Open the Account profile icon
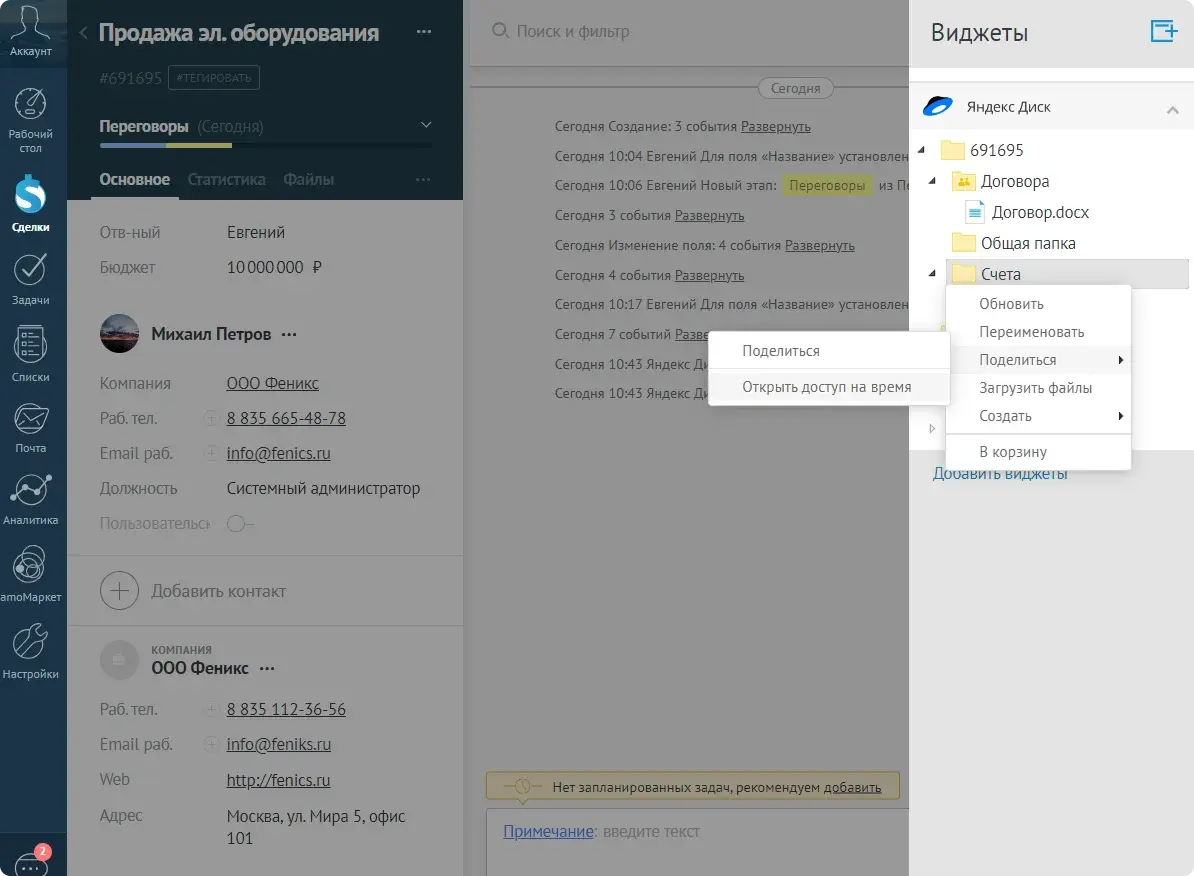This screenshot has width=1194, height=876. coord(30,30)
